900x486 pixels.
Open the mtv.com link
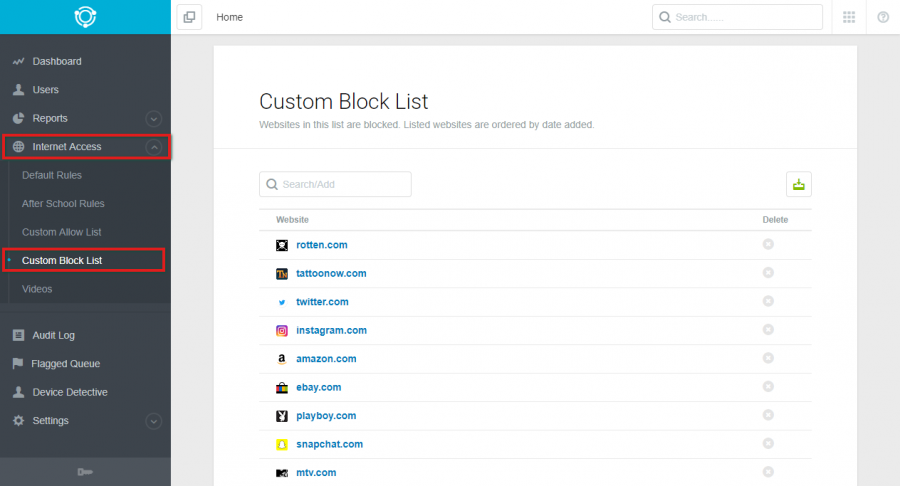tap(316, 473)
